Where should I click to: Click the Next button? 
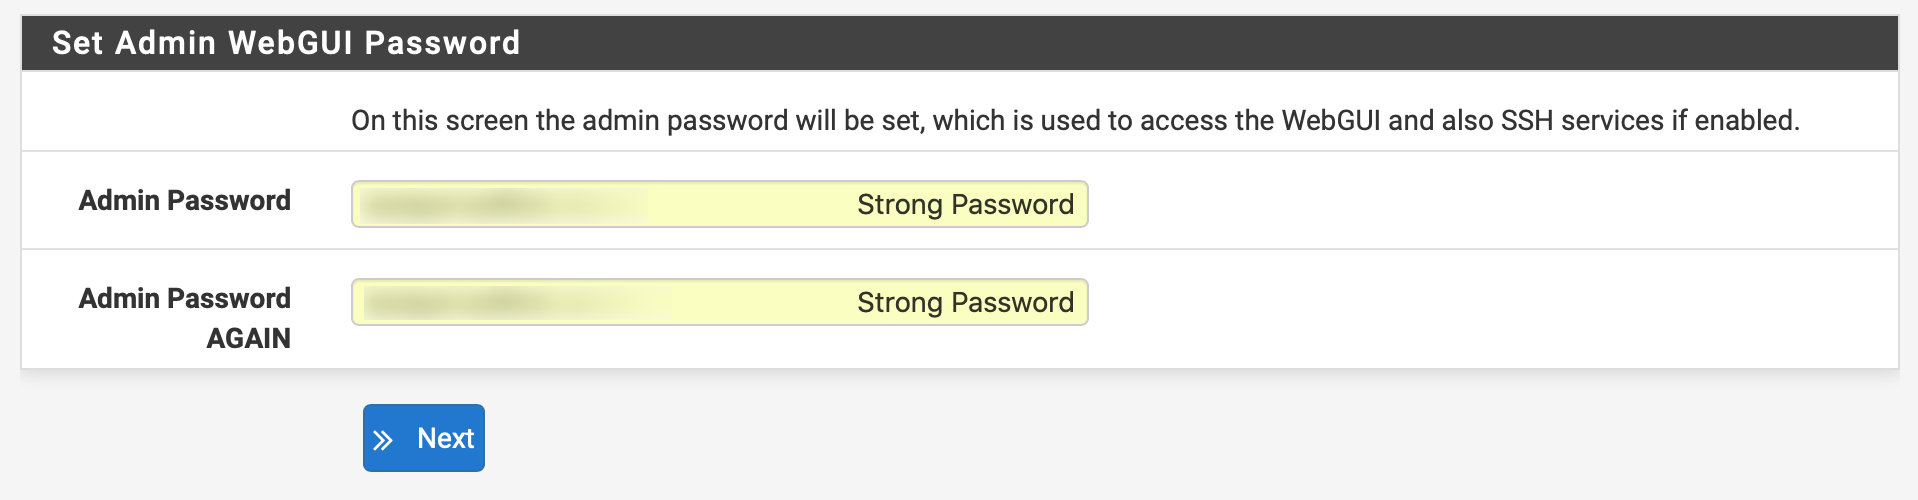tap(424, 438)
